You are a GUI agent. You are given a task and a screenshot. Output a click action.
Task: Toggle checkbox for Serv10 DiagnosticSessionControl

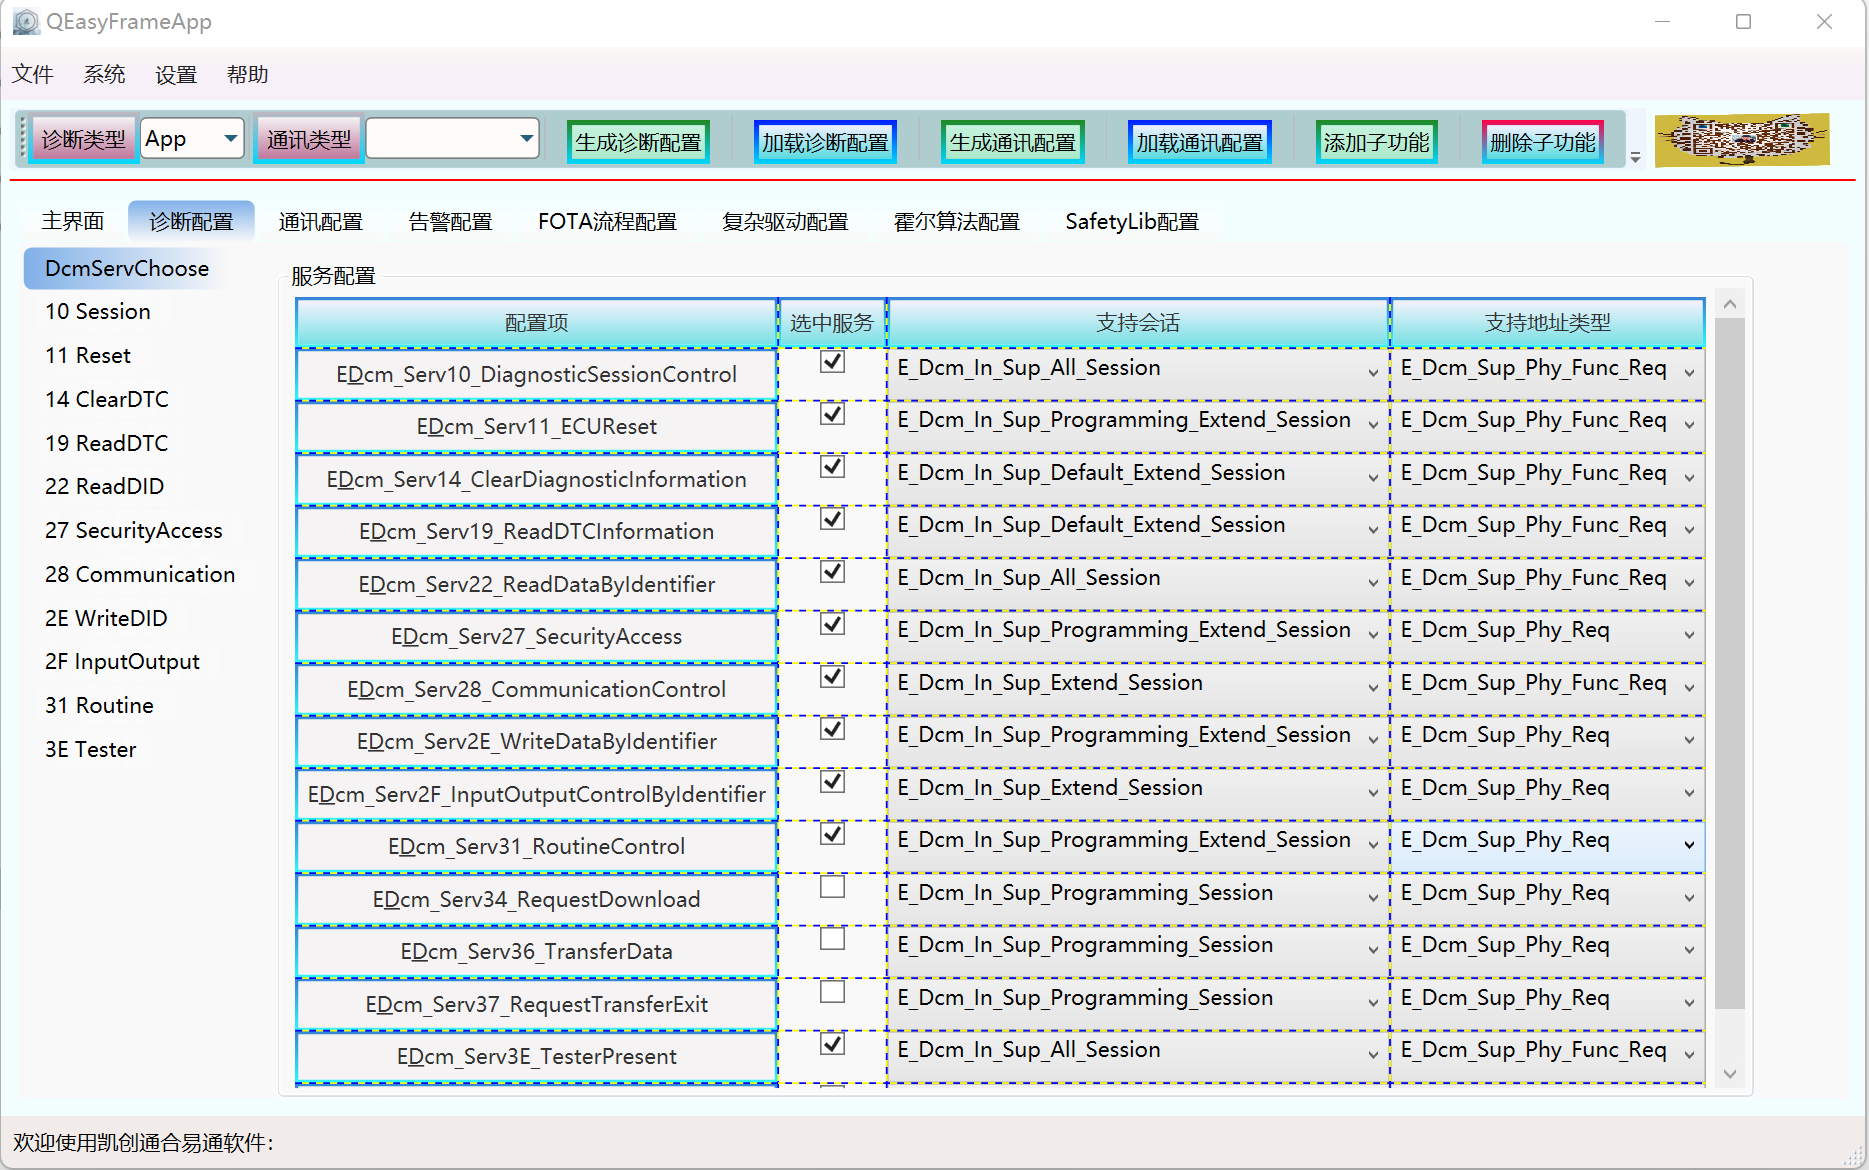coord(832,361)
